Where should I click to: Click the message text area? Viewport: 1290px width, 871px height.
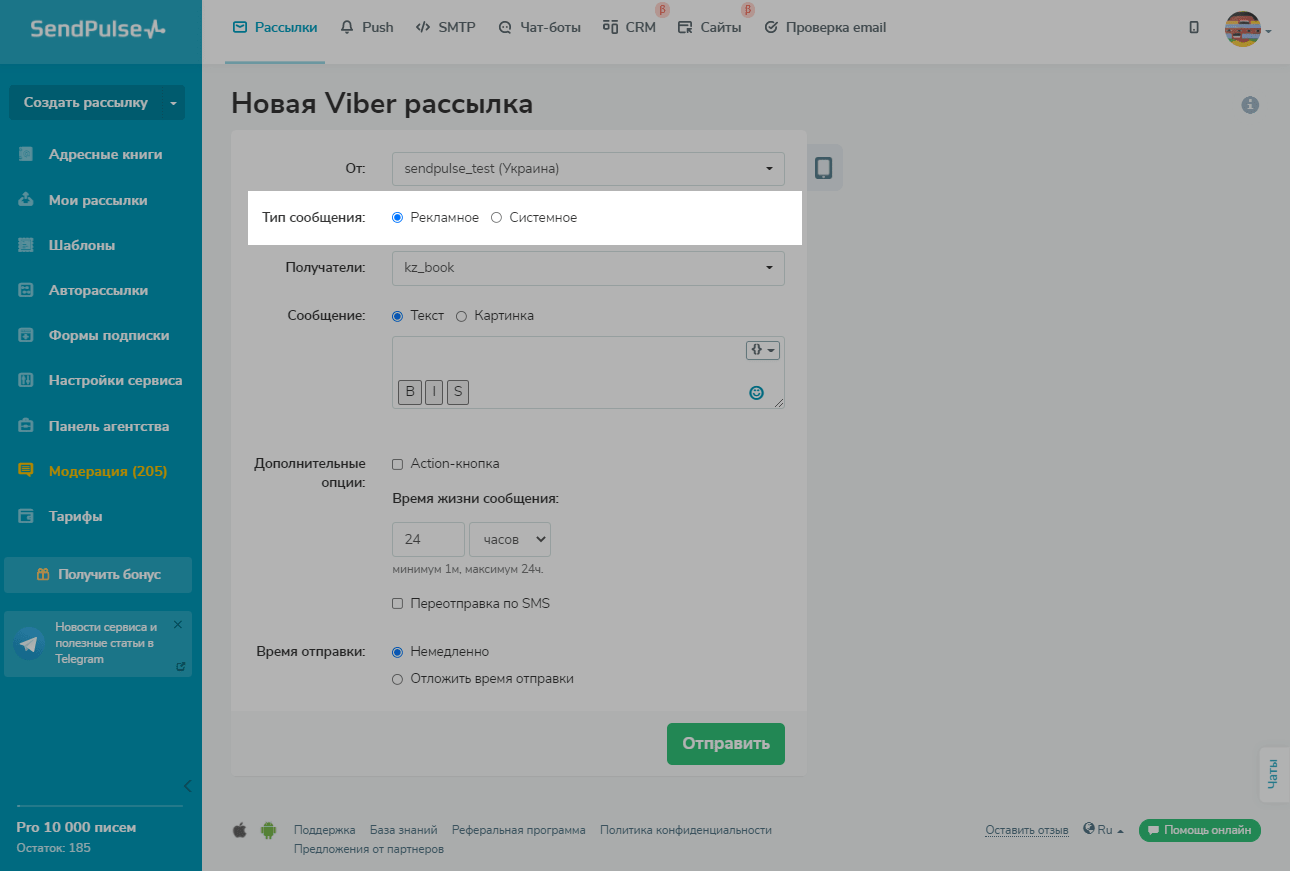tap(588, 372)
